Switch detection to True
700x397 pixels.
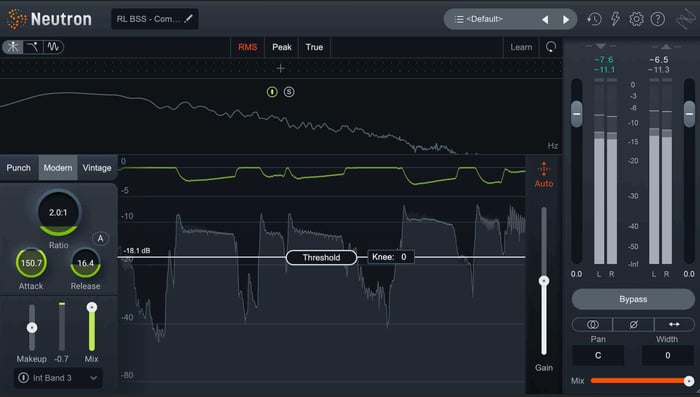click(x=314, y=47)
